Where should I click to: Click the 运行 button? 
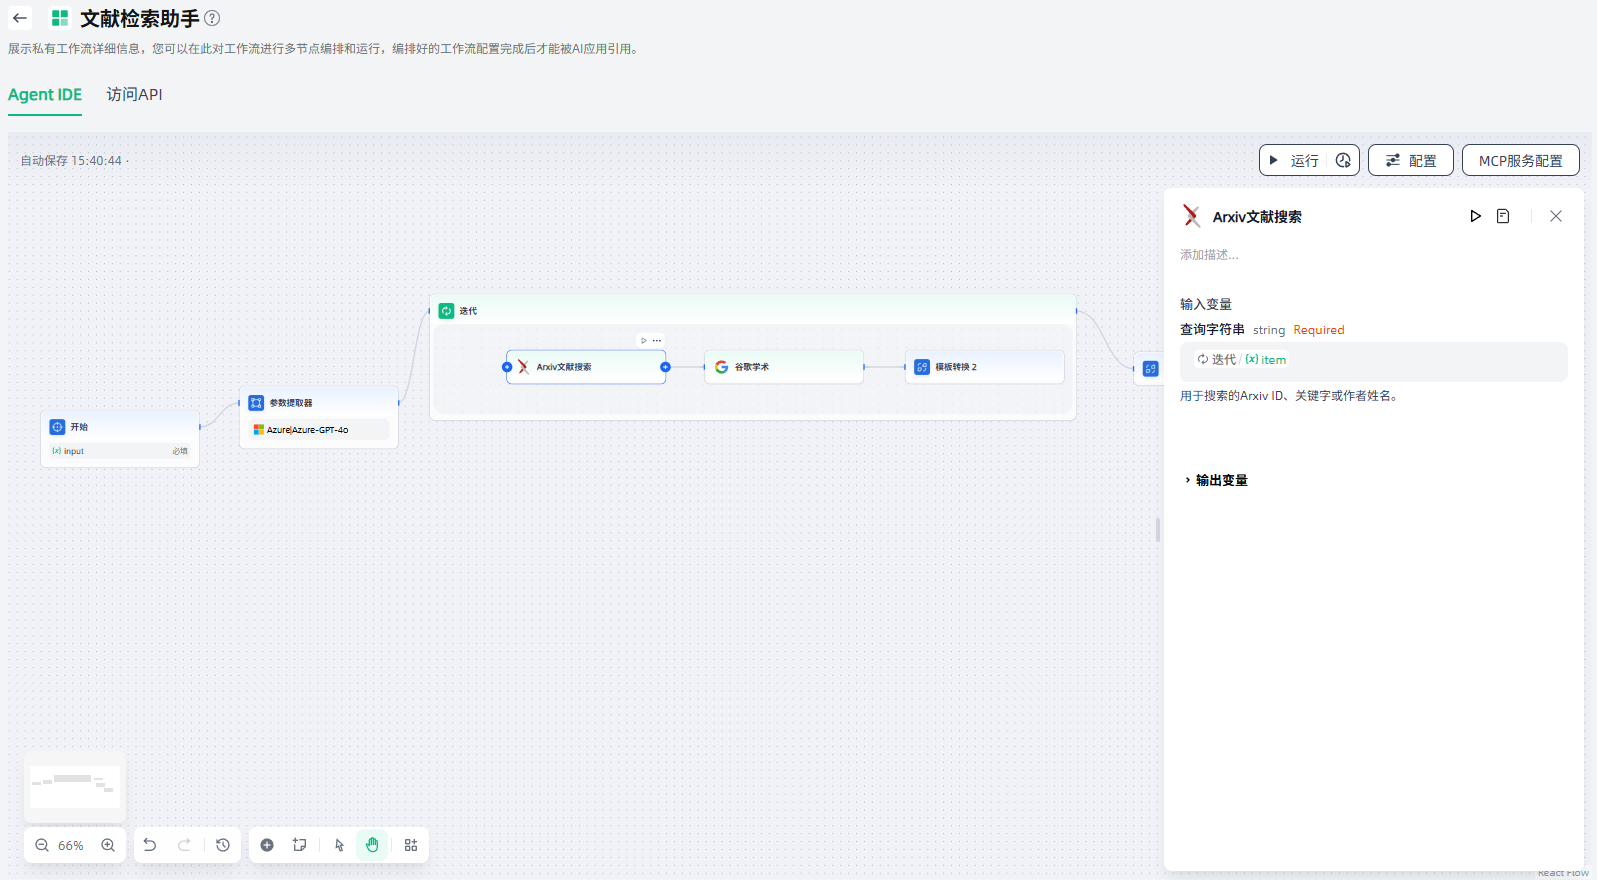(1295, 160)
